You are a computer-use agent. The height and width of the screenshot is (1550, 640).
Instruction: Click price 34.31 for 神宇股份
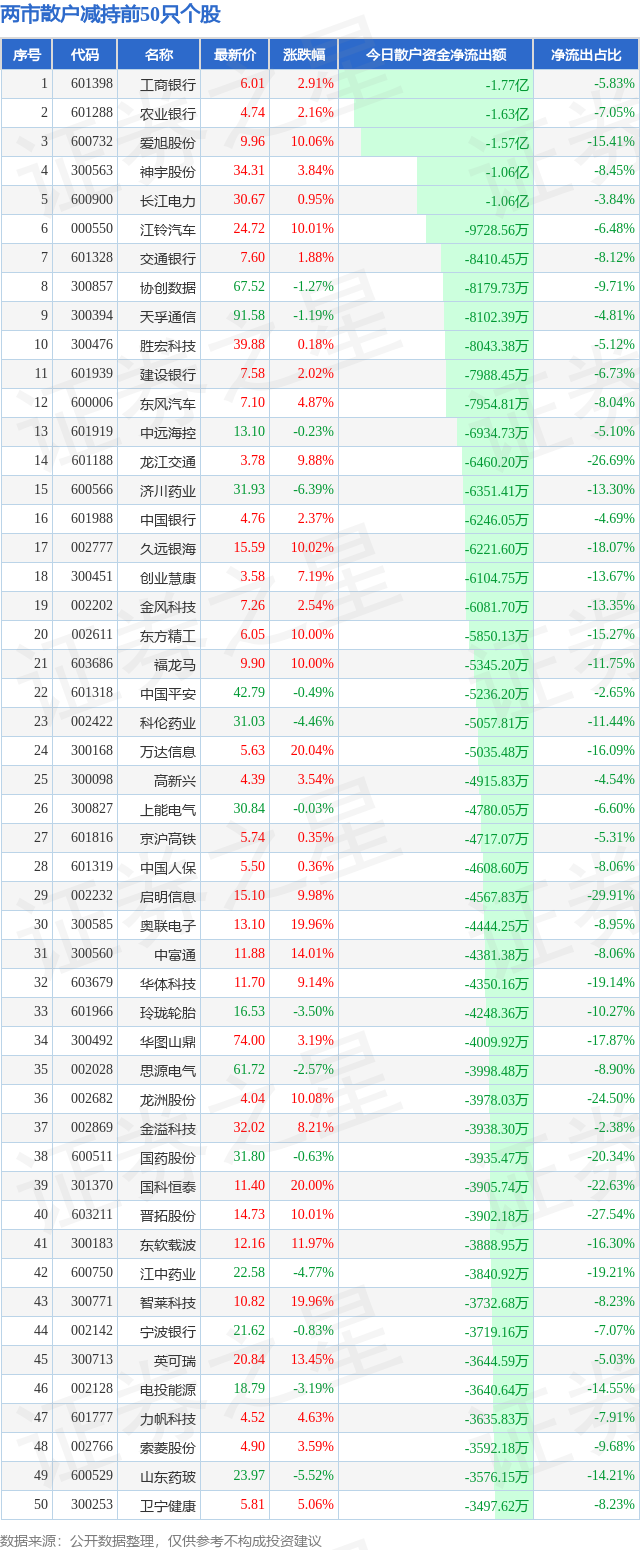[x=249, y=171]
